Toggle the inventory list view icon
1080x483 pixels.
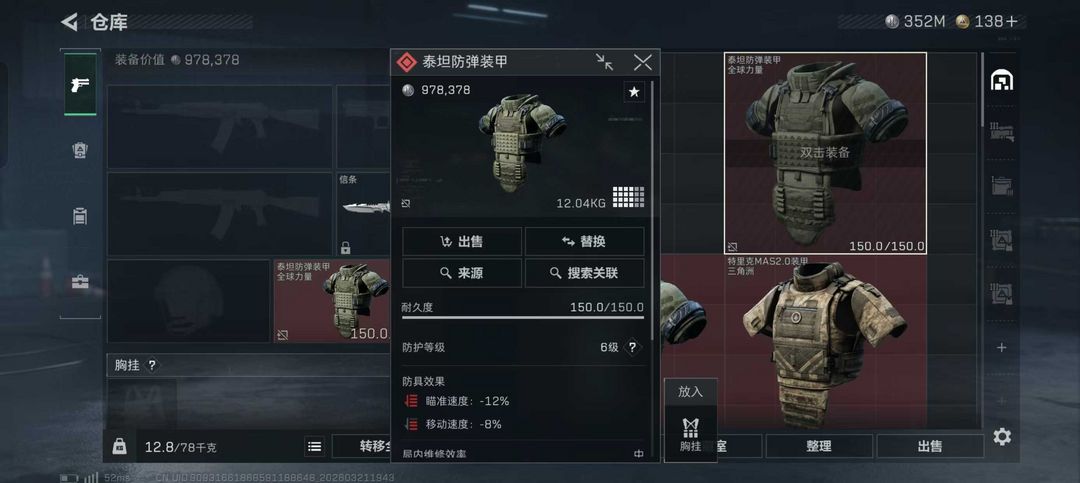tap(315, 446)
